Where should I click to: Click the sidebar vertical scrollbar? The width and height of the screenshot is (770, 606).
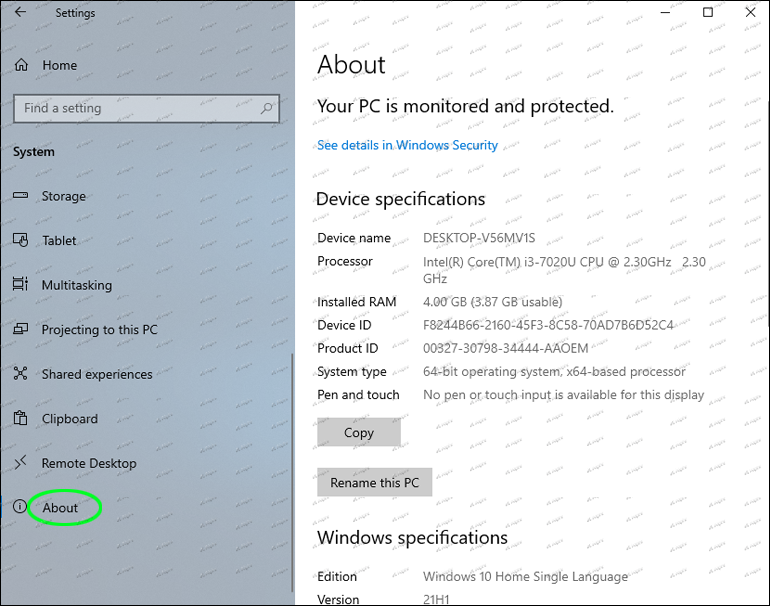point(292,470)
